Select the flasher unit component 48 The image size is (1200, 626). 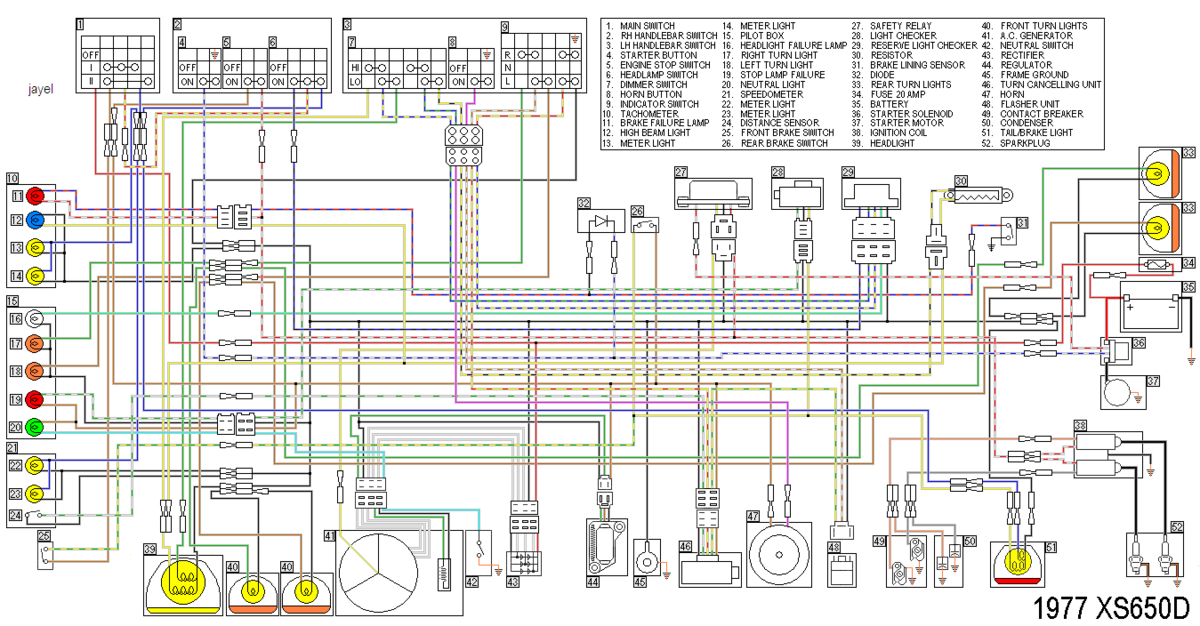point(842,569)
